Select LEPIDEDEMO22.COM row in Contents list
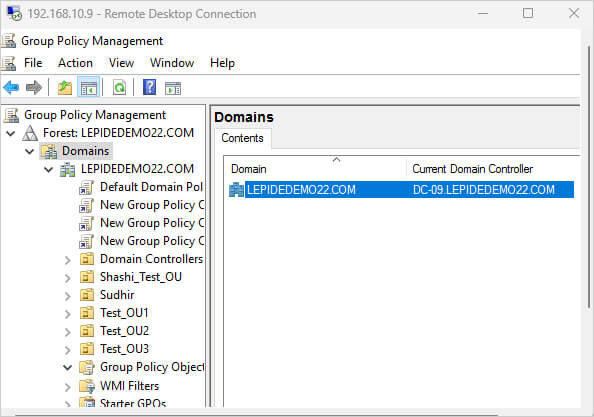Viewport: 594px width, 417px height. click(x=401, y=190)
